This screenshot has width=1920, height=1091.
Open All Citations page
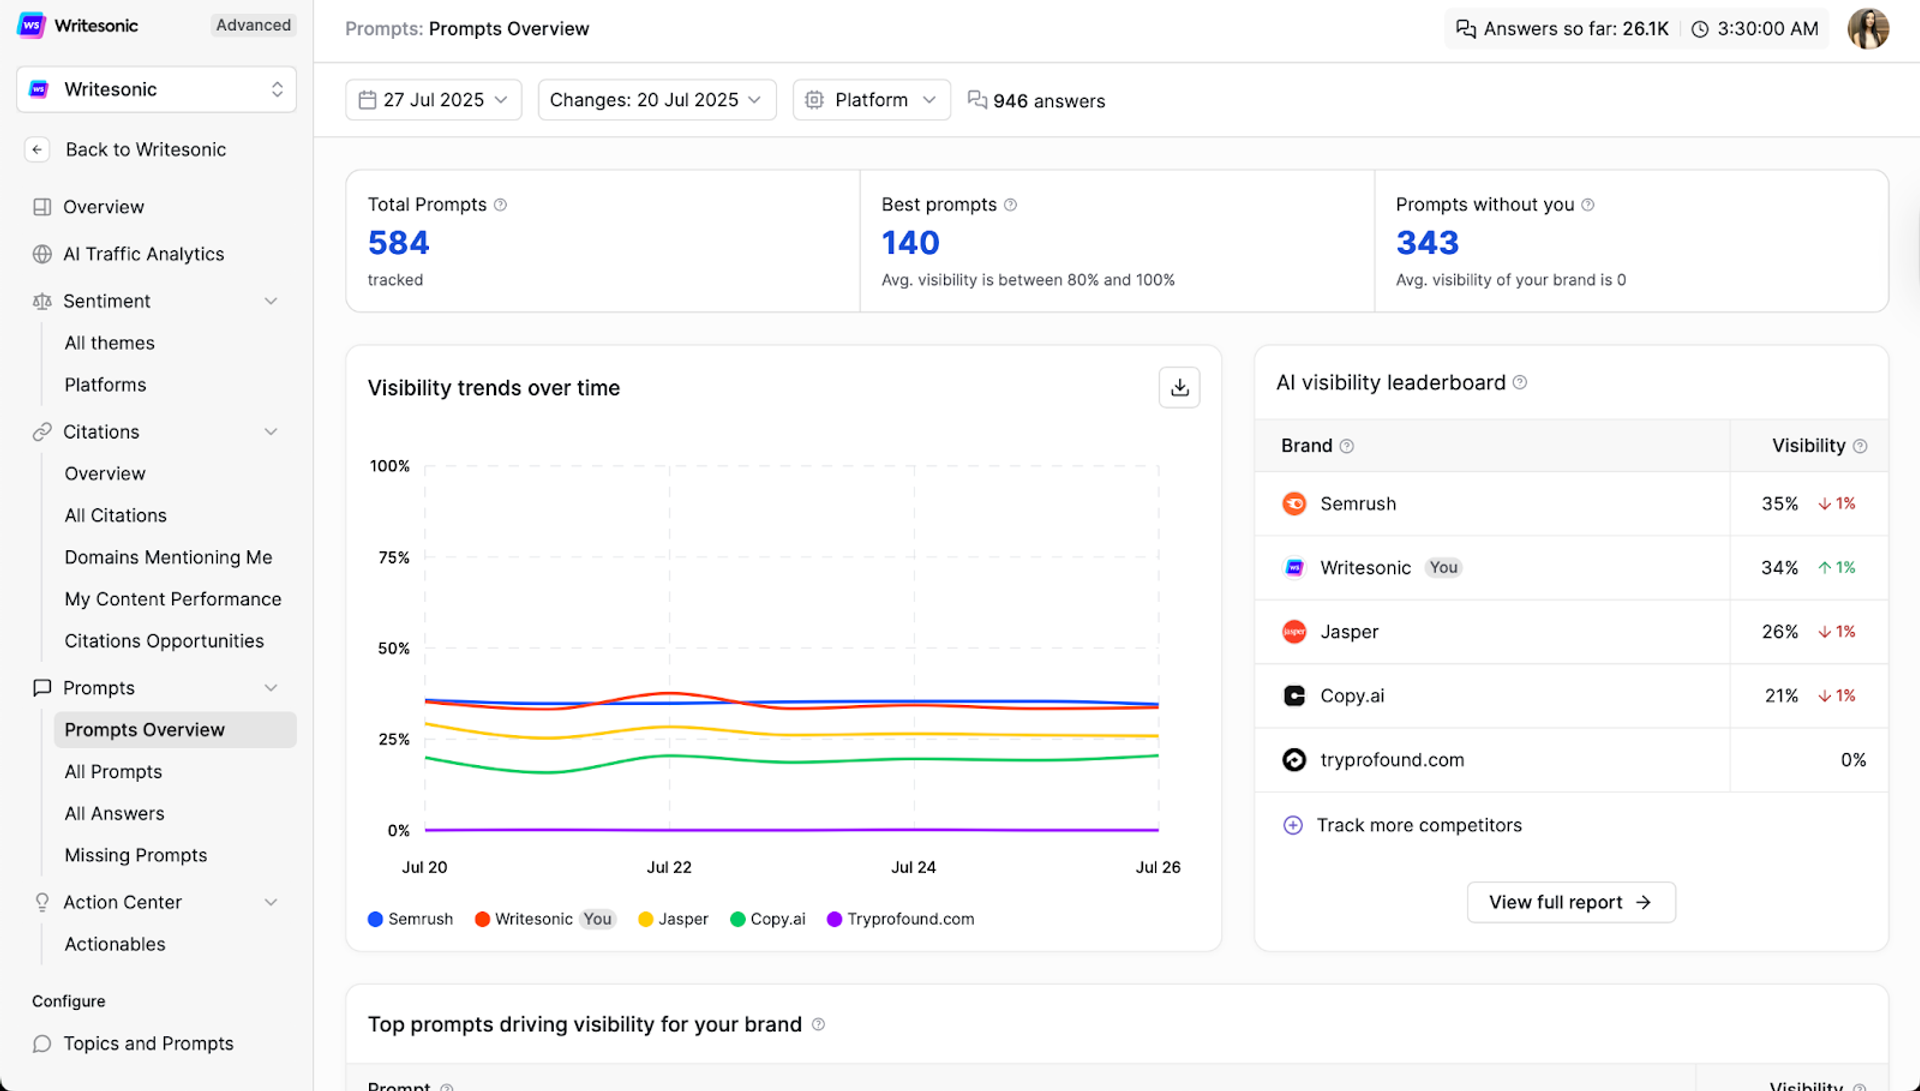pos(116,516)
